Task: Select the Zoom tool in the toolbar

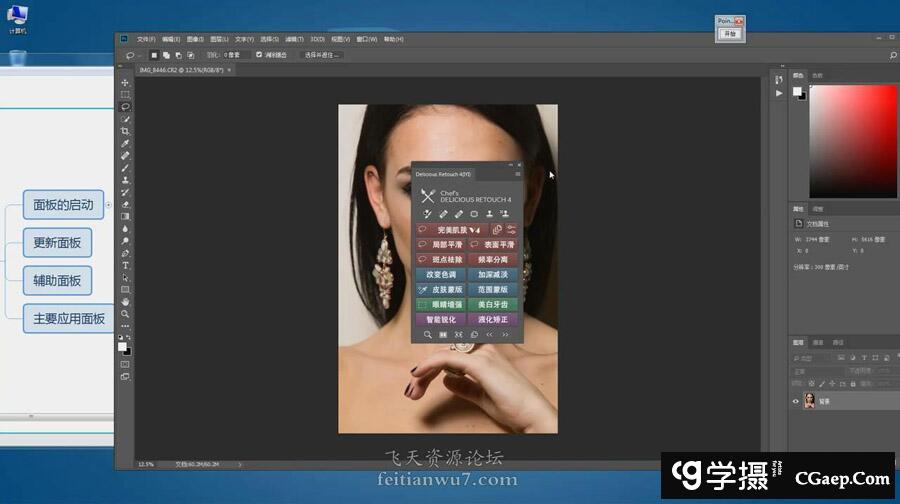Action: tap(125, 313)
